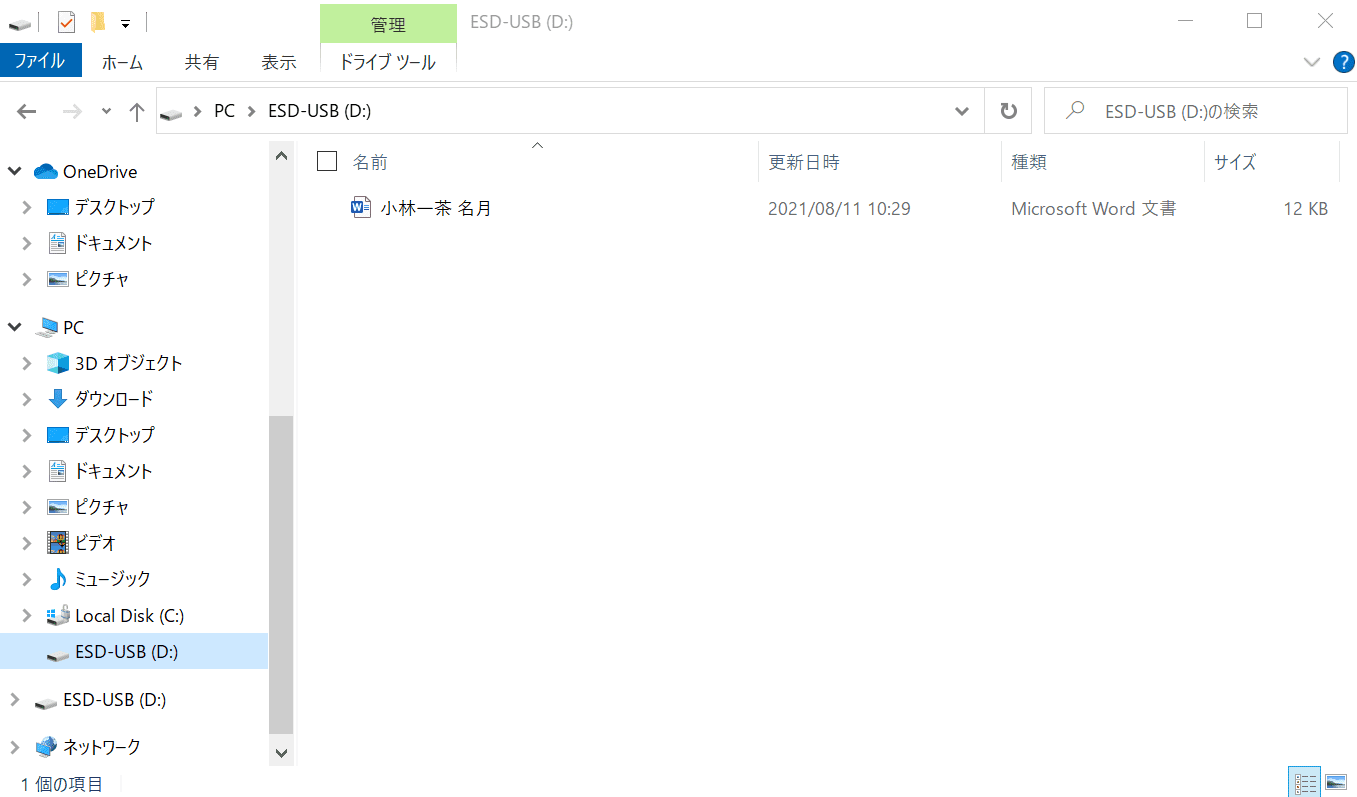Refresh the current folder
This screenshot has width=1357, height=797.
(1008, 111)
